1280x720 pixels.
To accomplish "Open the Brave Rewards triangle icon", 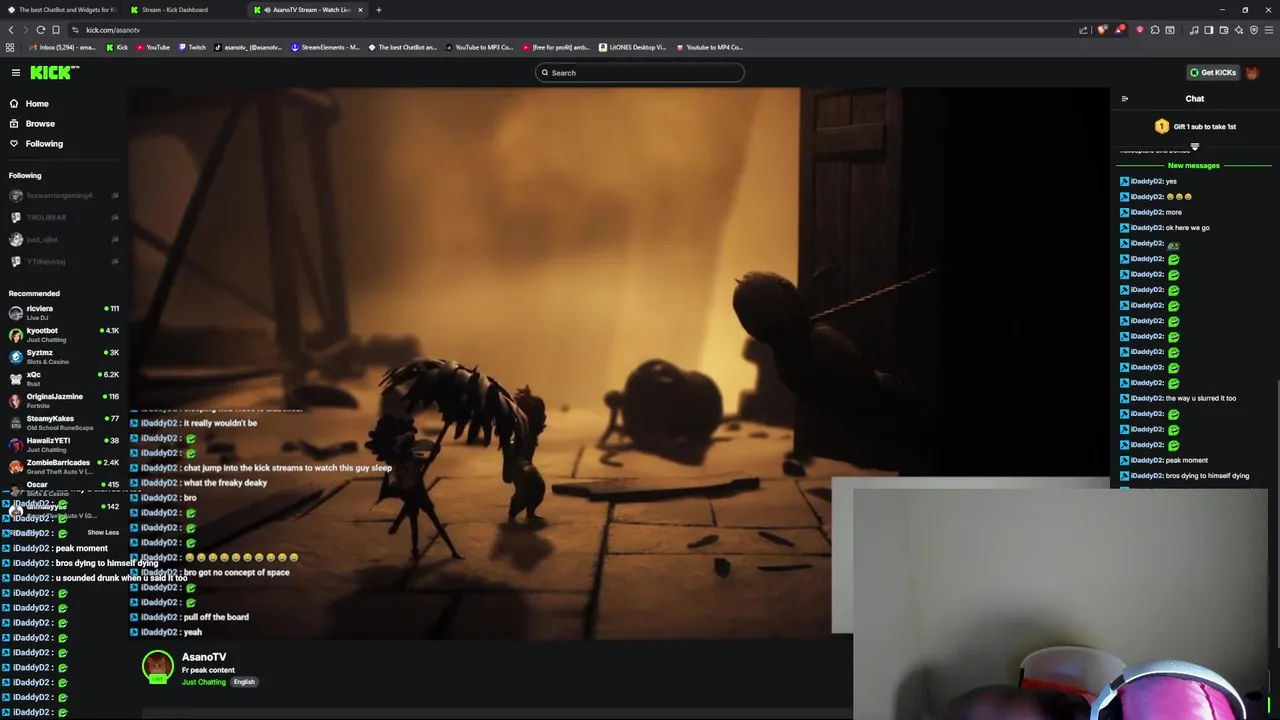I will pos(1120,30).
